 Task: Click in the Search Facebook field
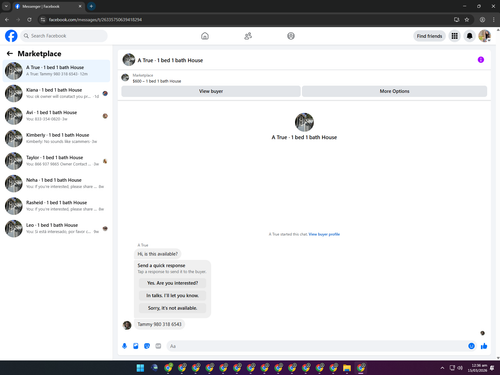tap(64, 36)
